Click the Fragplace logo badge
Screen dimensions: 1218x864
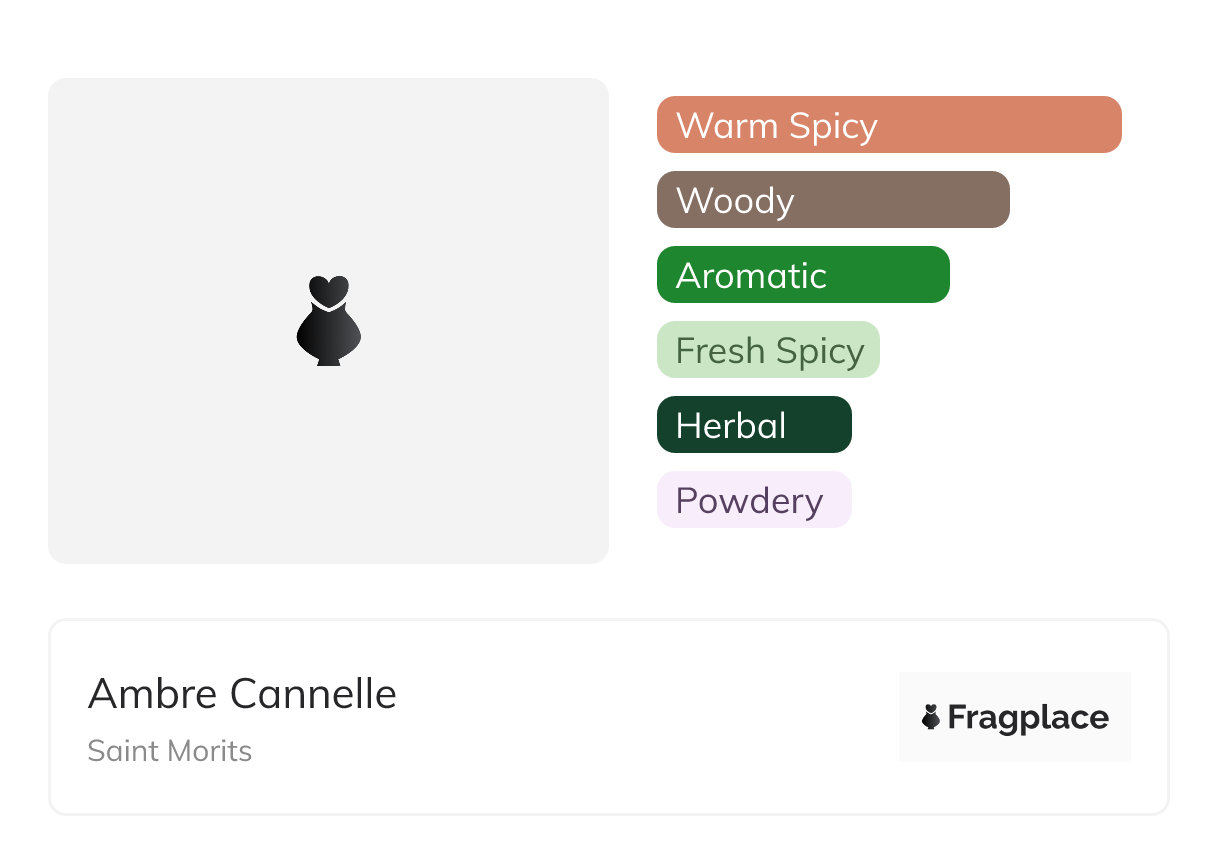pyautogui.click(x=1014, y=716)
